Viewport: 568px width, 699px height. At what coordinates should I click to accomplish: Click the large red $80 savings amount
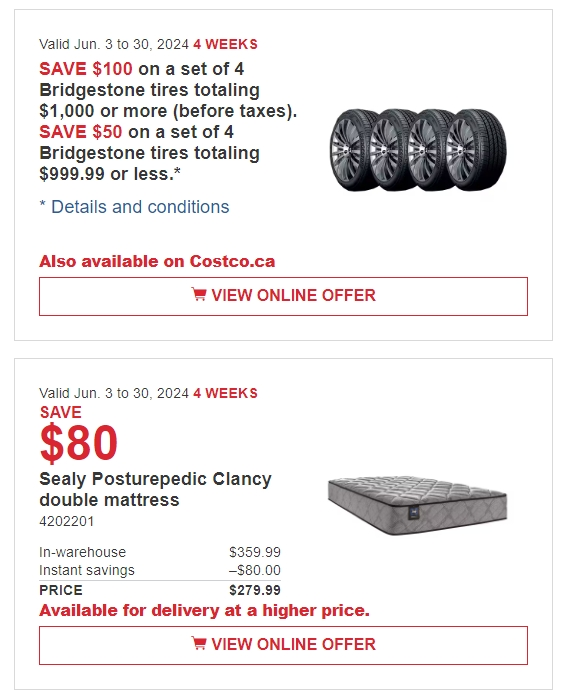coord(78,443)
